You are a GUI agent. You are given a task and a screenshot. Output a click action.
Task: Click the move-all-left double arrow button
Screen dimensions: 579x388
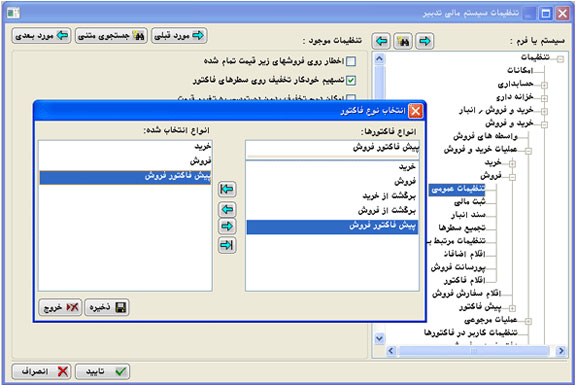click(x=227, y=189)
